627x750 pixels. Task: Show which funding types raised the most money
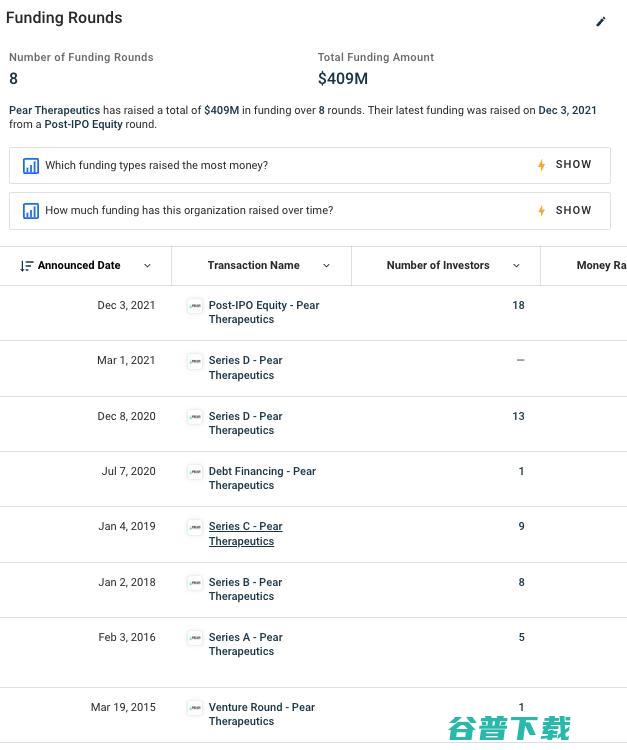(573, 165)
